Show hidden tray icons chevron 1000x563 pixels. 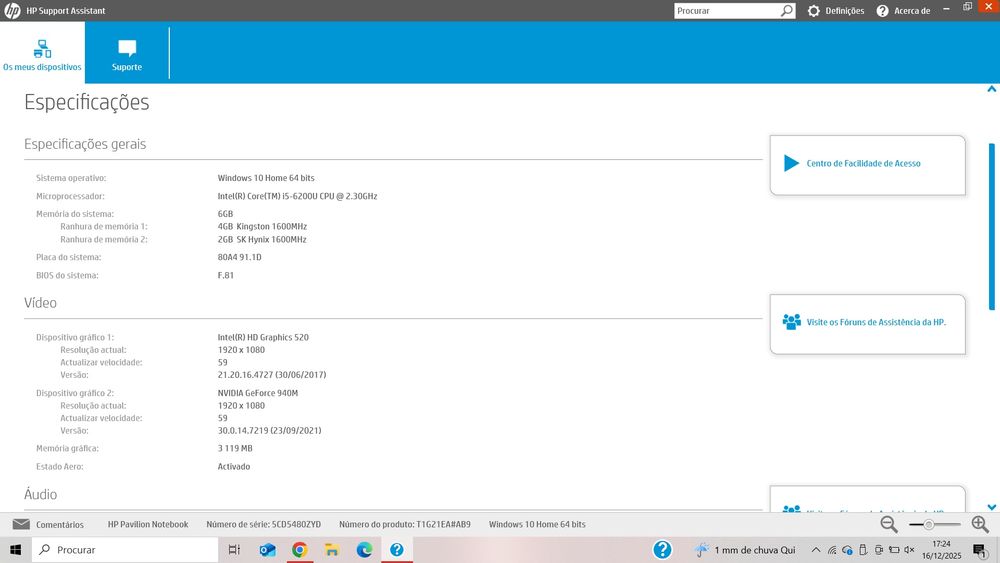[816, 550]
